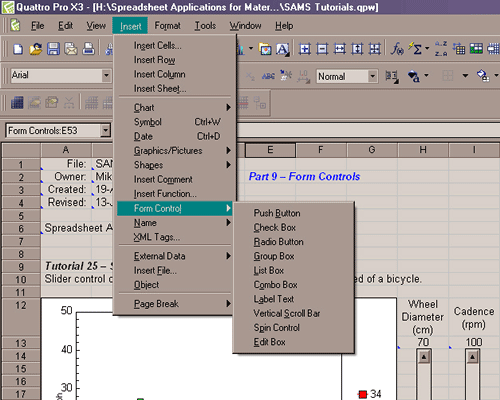Select Combo Box form control
Viewport: 500px width, 400px height.
pos(293,285)
